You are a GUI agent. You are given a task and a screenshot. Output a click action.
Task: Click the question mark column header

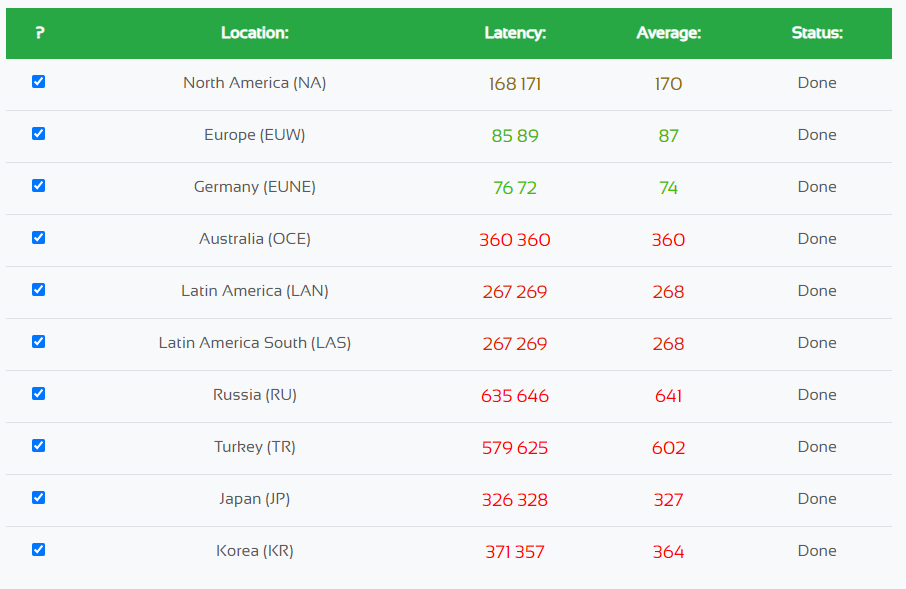[x=39, y=33]
